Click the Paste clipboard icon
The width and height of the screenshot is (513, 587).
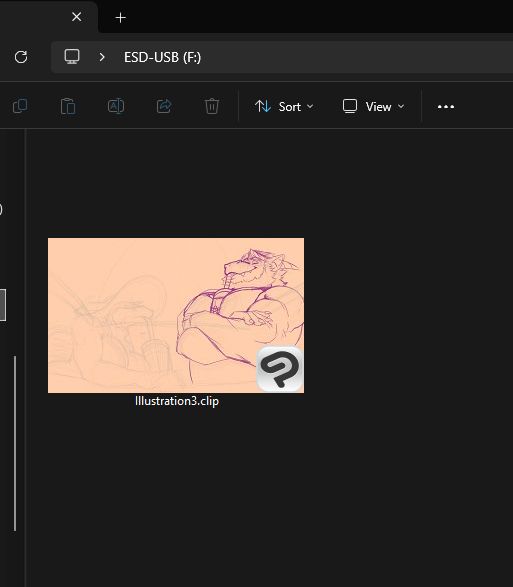pos(68,106)
